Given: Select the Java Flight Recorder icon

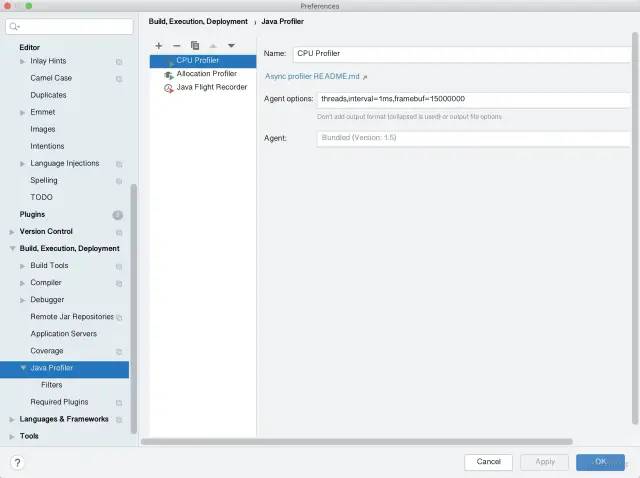Looking at the screenshot, I should [x=168, y=88].
